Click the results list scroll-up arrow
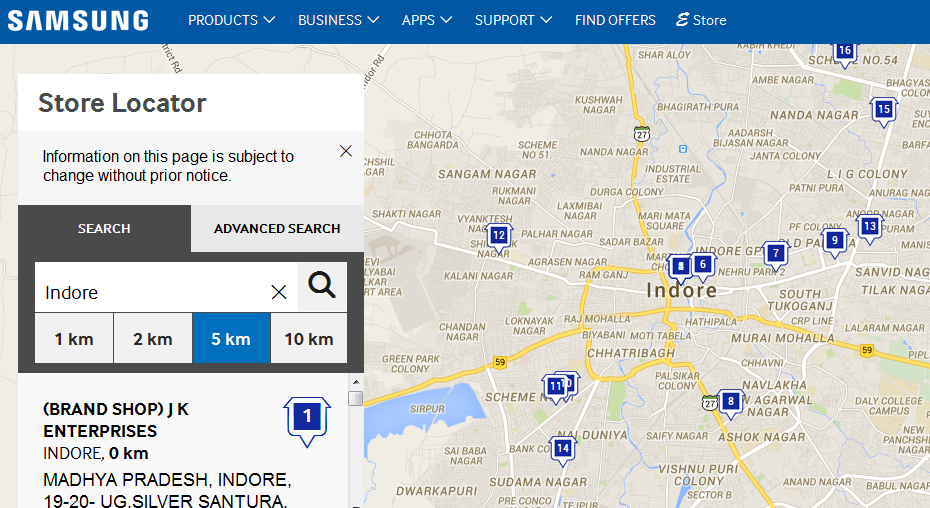This screenshot has height=508, width=930. click(356, 382)
